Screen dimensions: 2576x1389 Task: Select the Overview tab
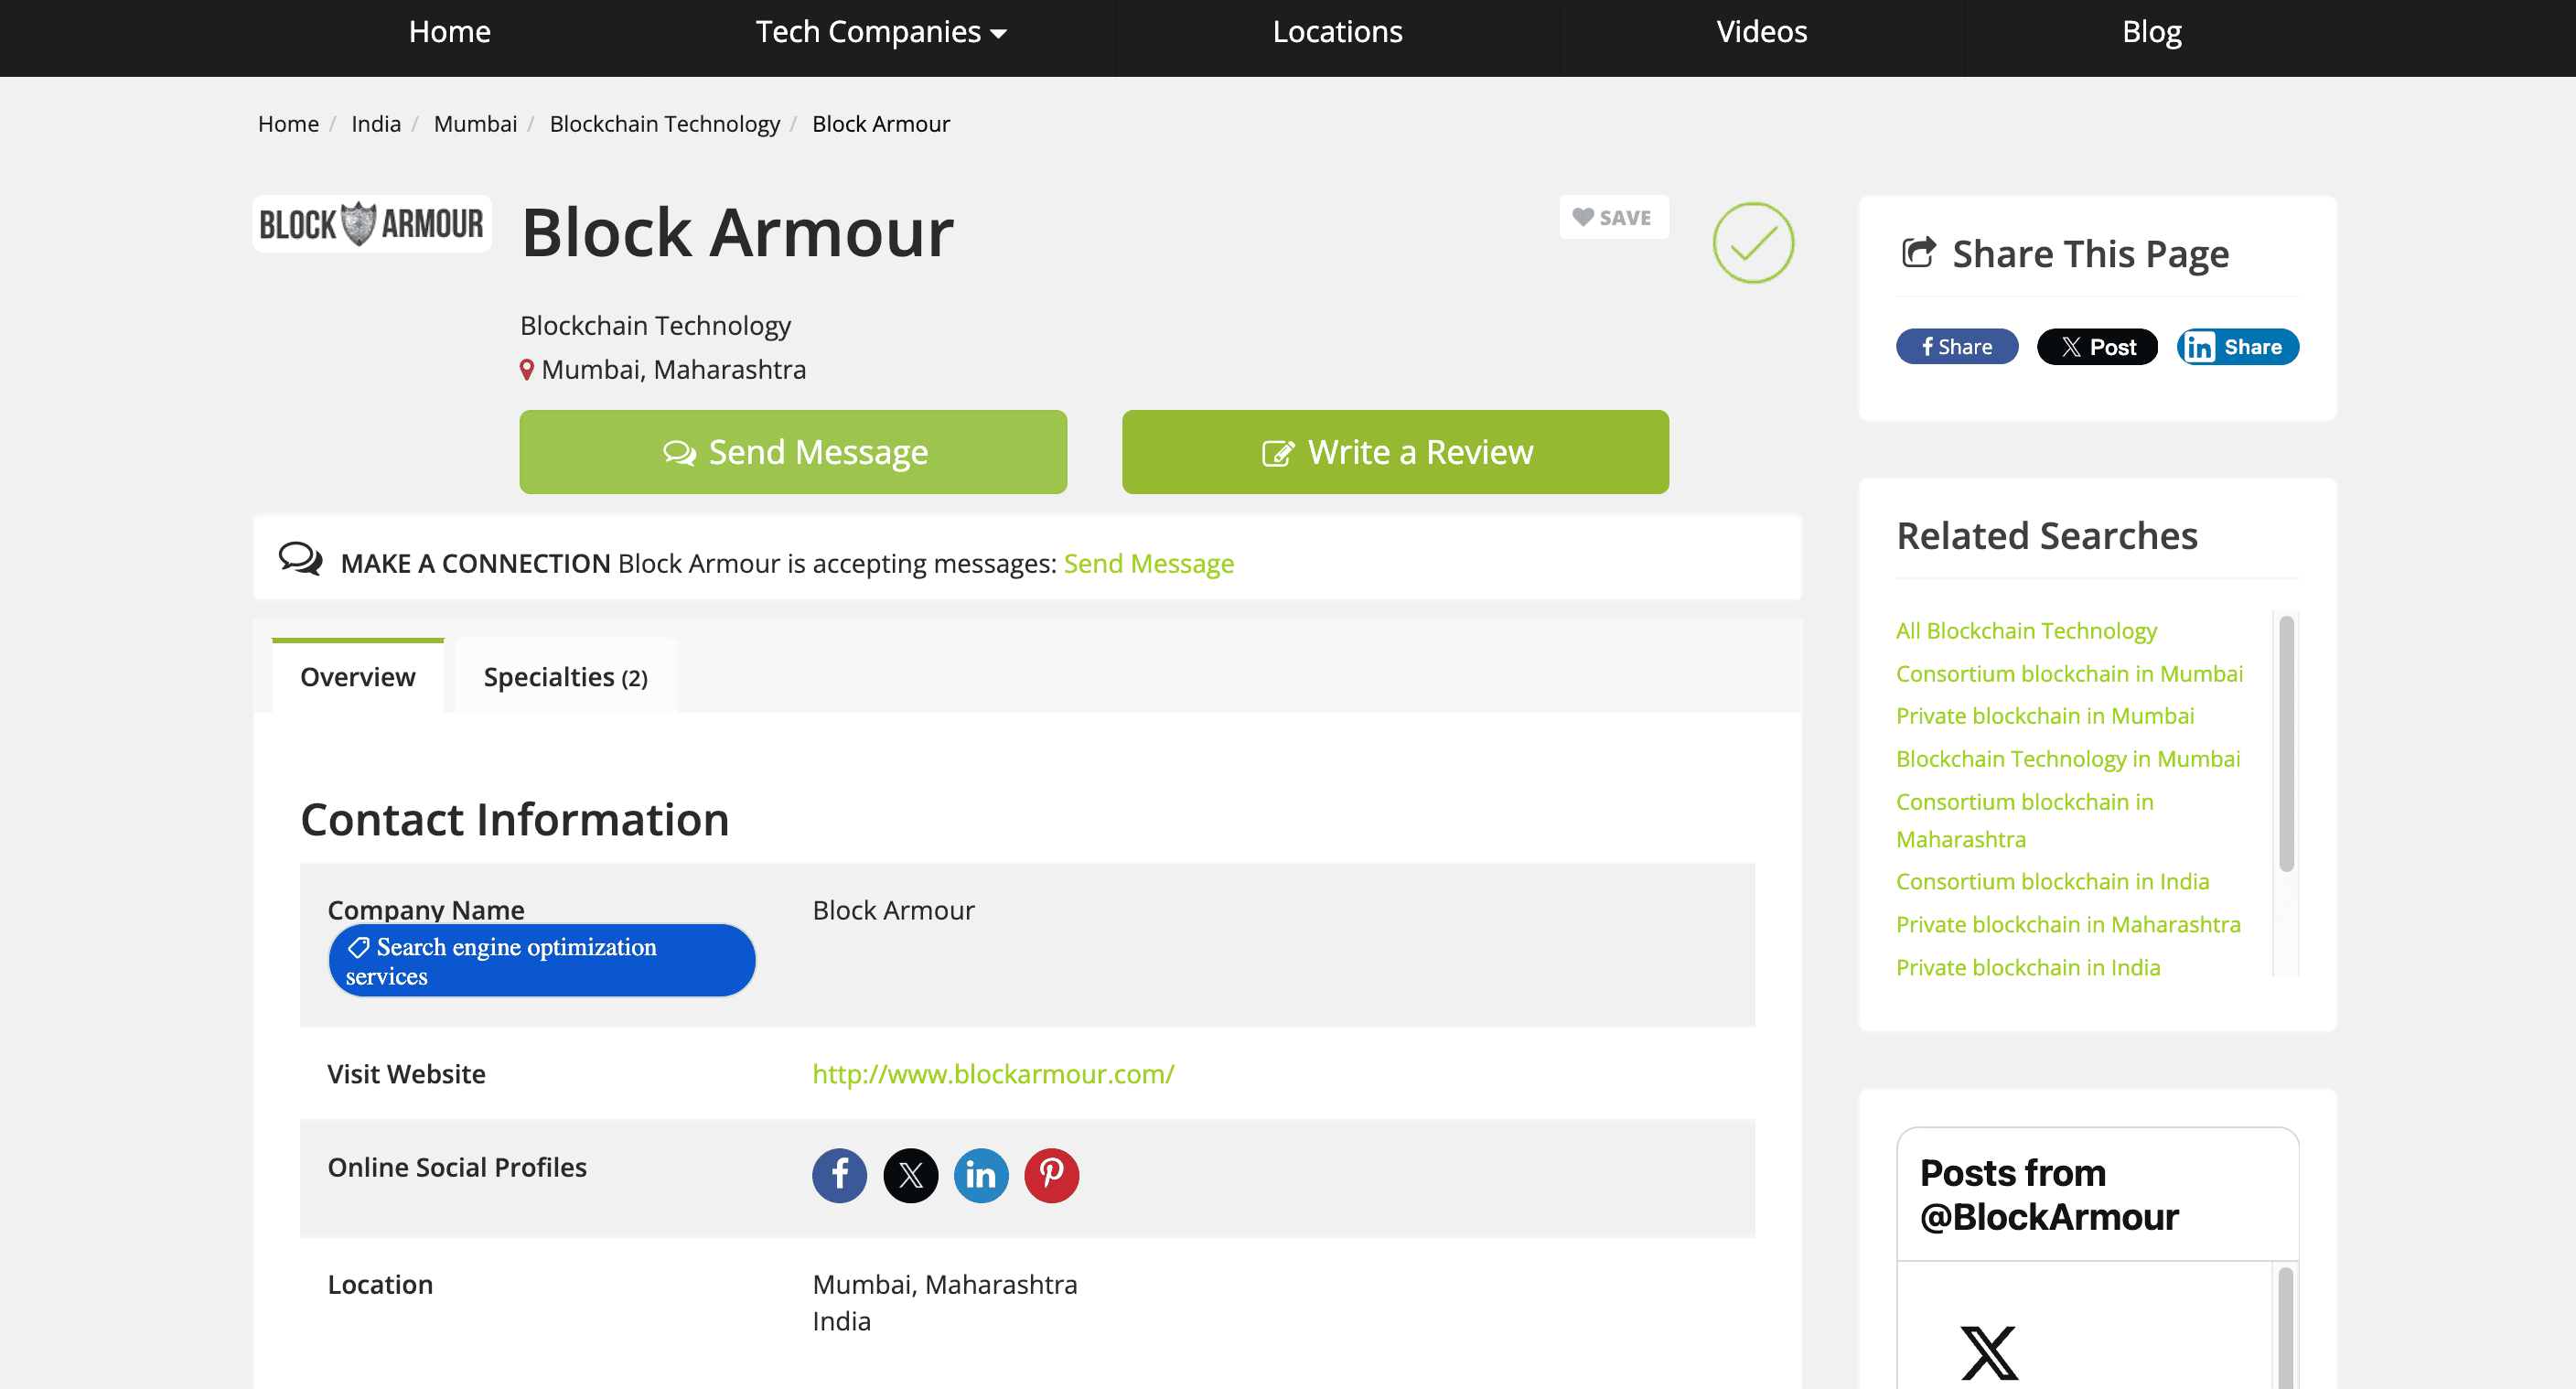click(x=357, y=677)
